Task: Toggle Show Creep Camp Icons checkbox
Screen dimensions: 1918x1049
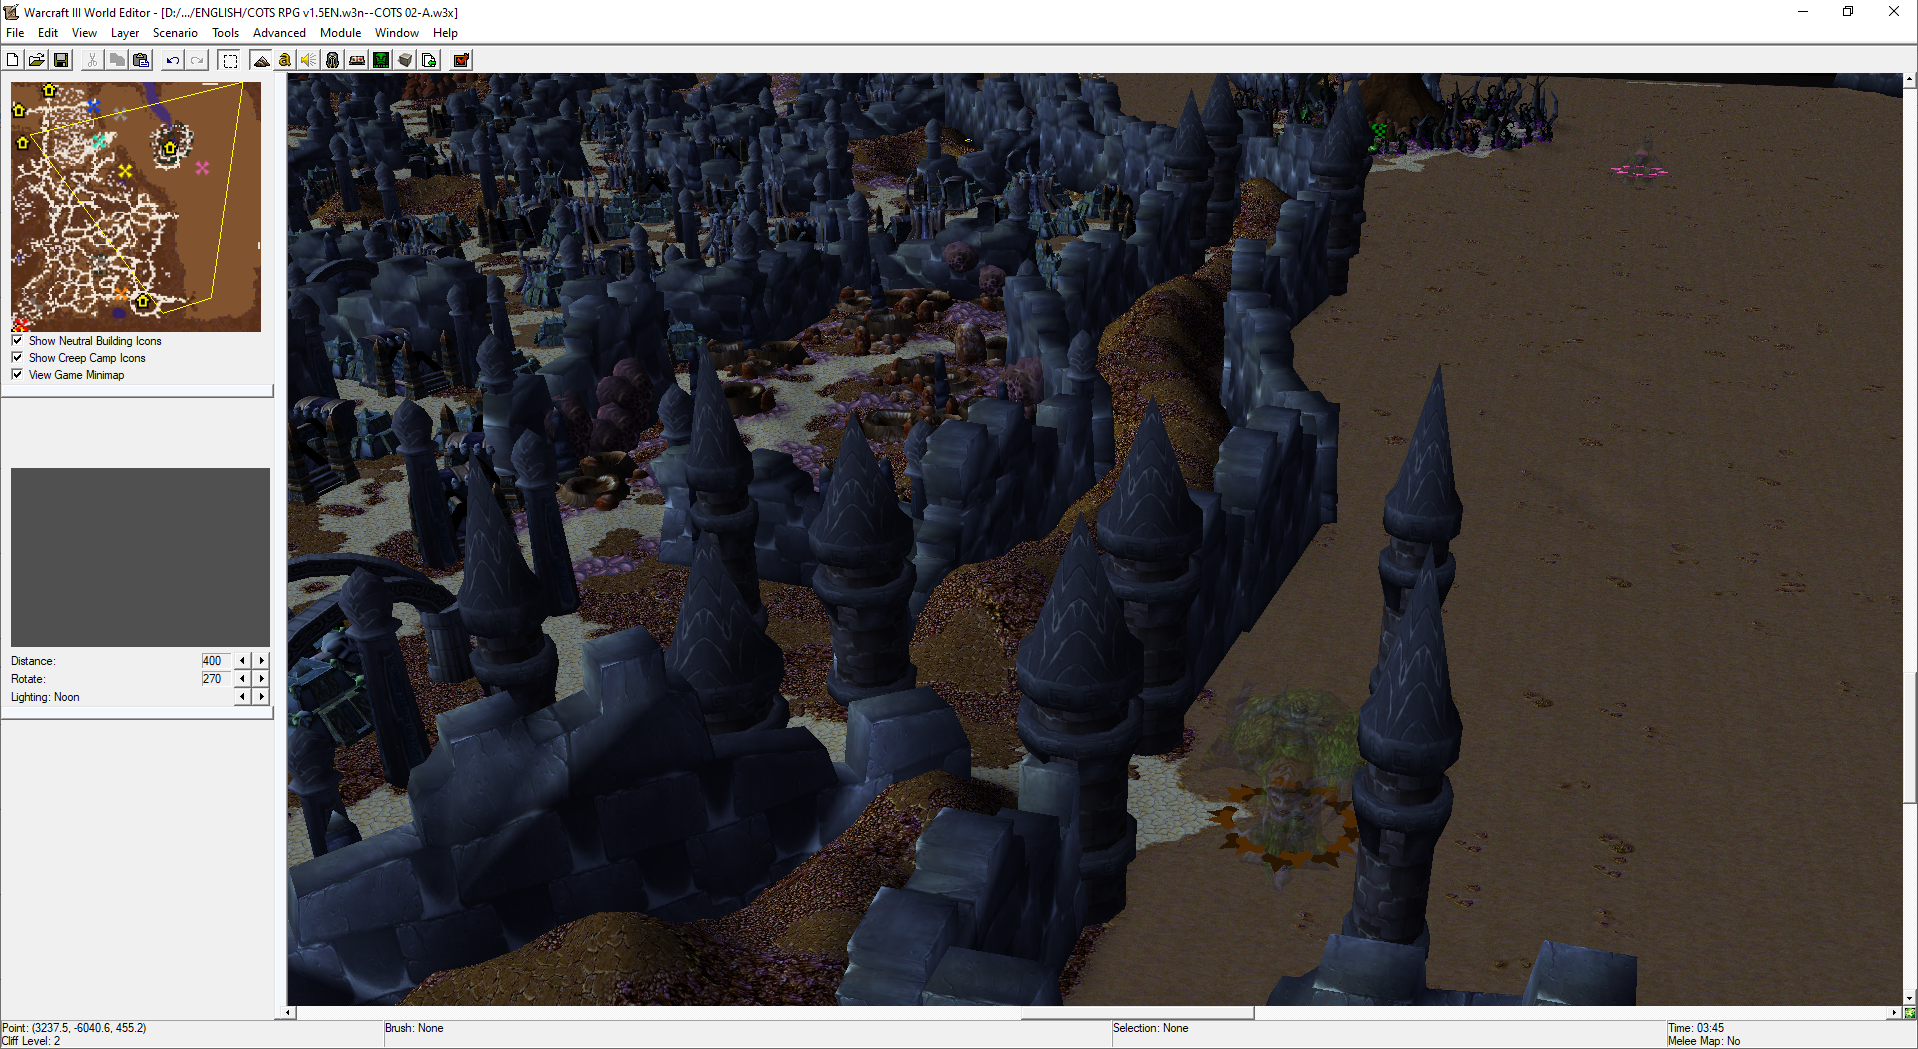Action: tap(17, 358)
